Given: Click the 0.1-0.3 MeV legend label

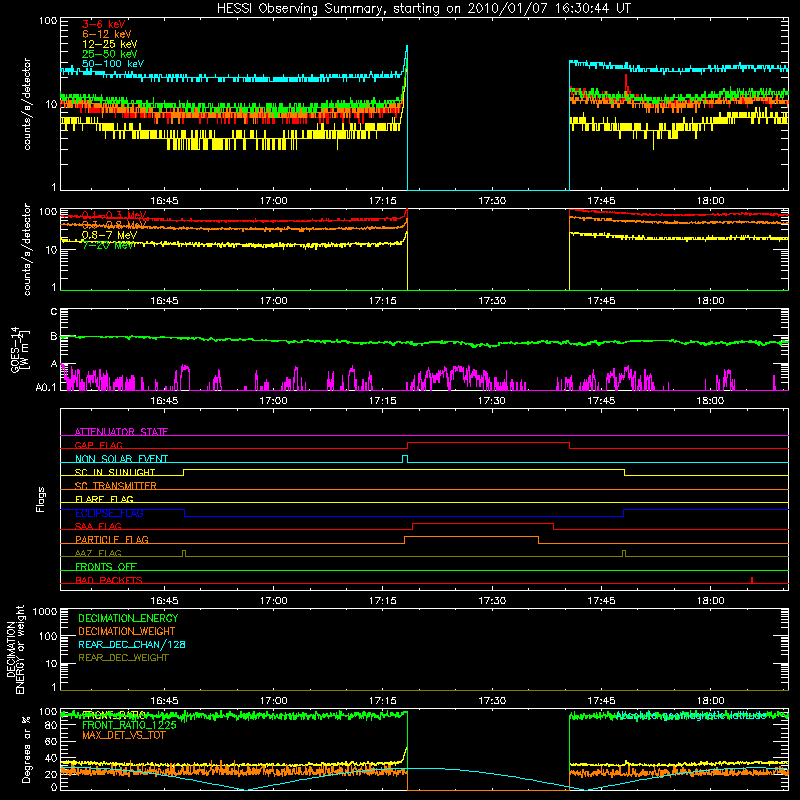Looking at the screenshot, I should (114, 215).
